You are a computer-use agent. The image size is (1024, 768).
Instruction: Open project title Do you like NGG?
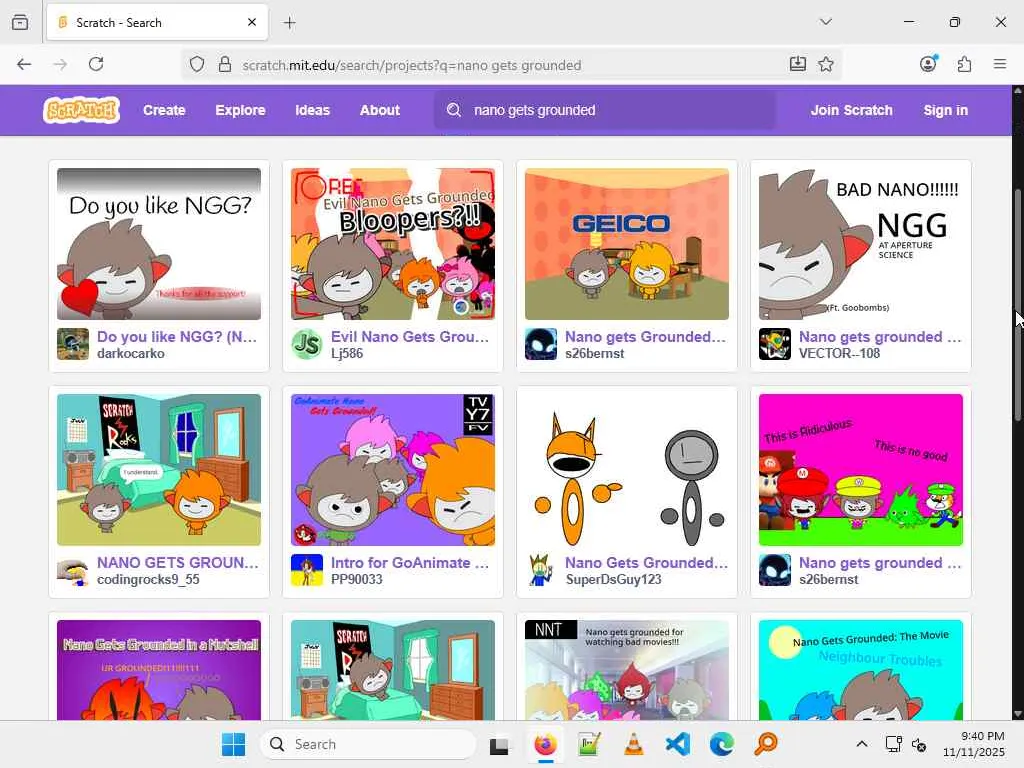[x=177, y=337]
